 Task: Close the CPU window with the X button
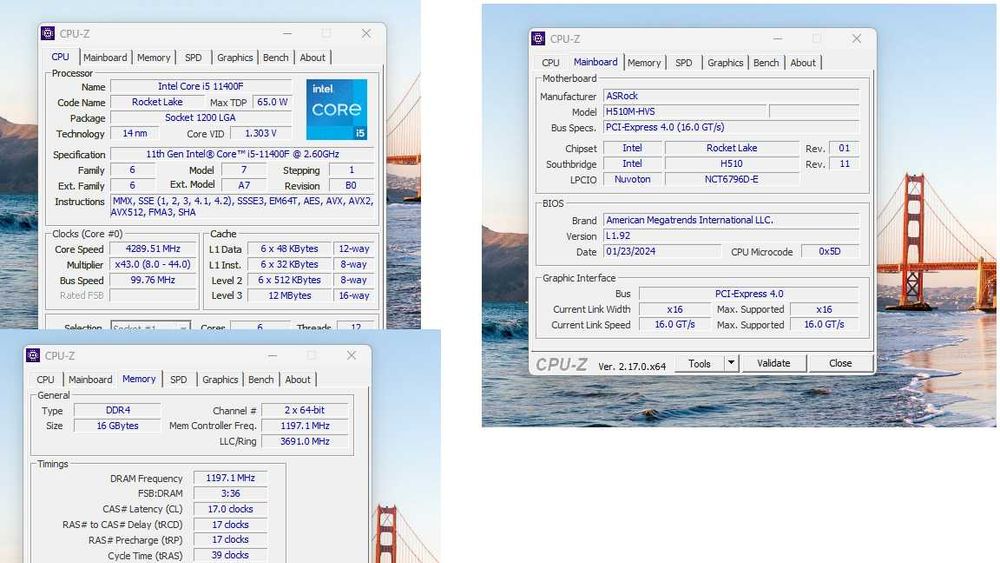click(366, 33)
